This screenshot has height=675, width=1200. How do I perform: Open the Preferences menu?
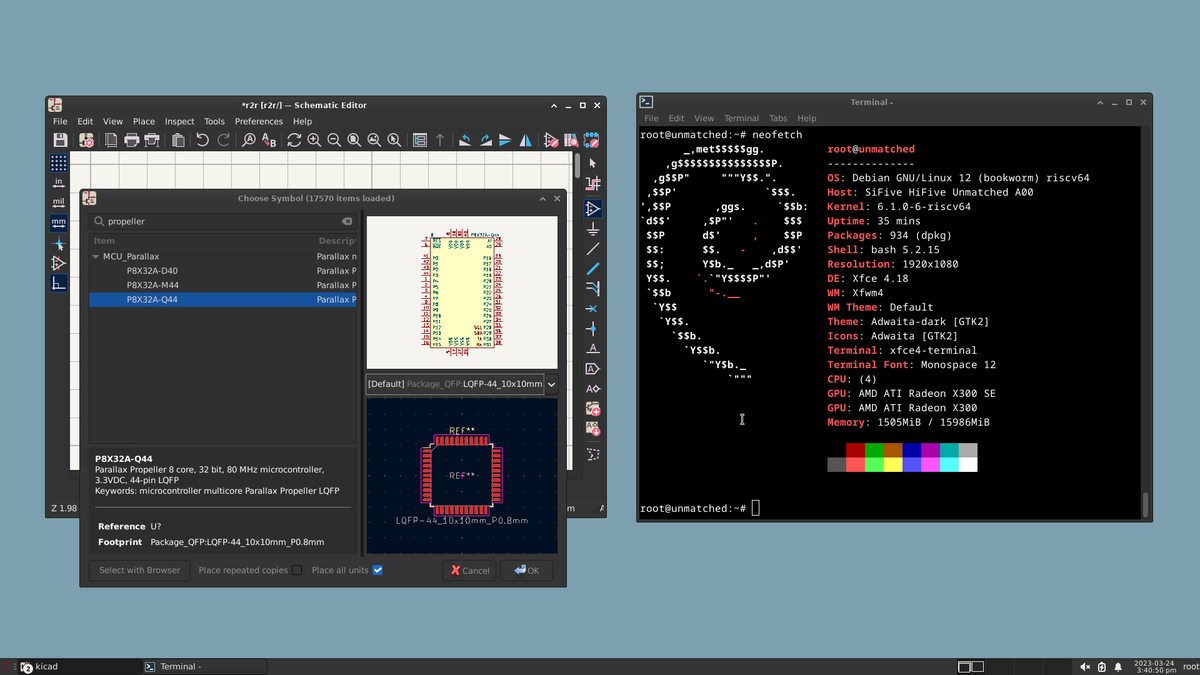(259, 122)
